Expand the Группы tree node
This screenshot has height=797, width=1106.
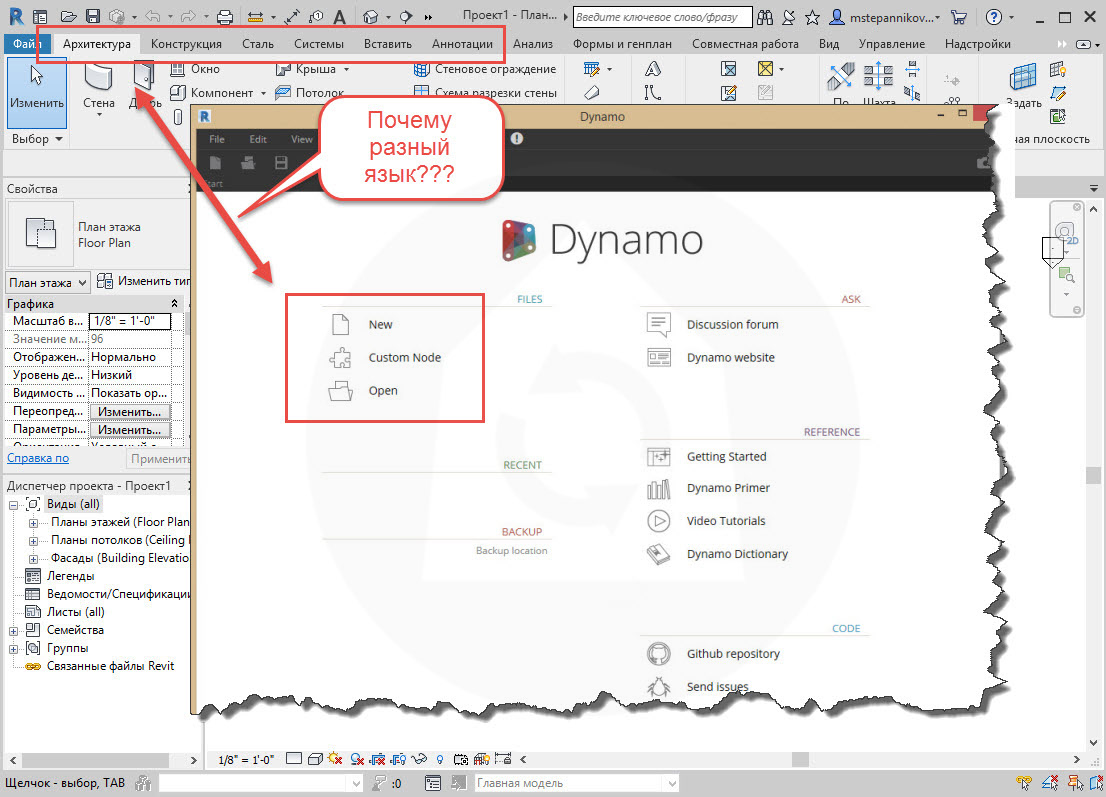click(x=13, y=649)
